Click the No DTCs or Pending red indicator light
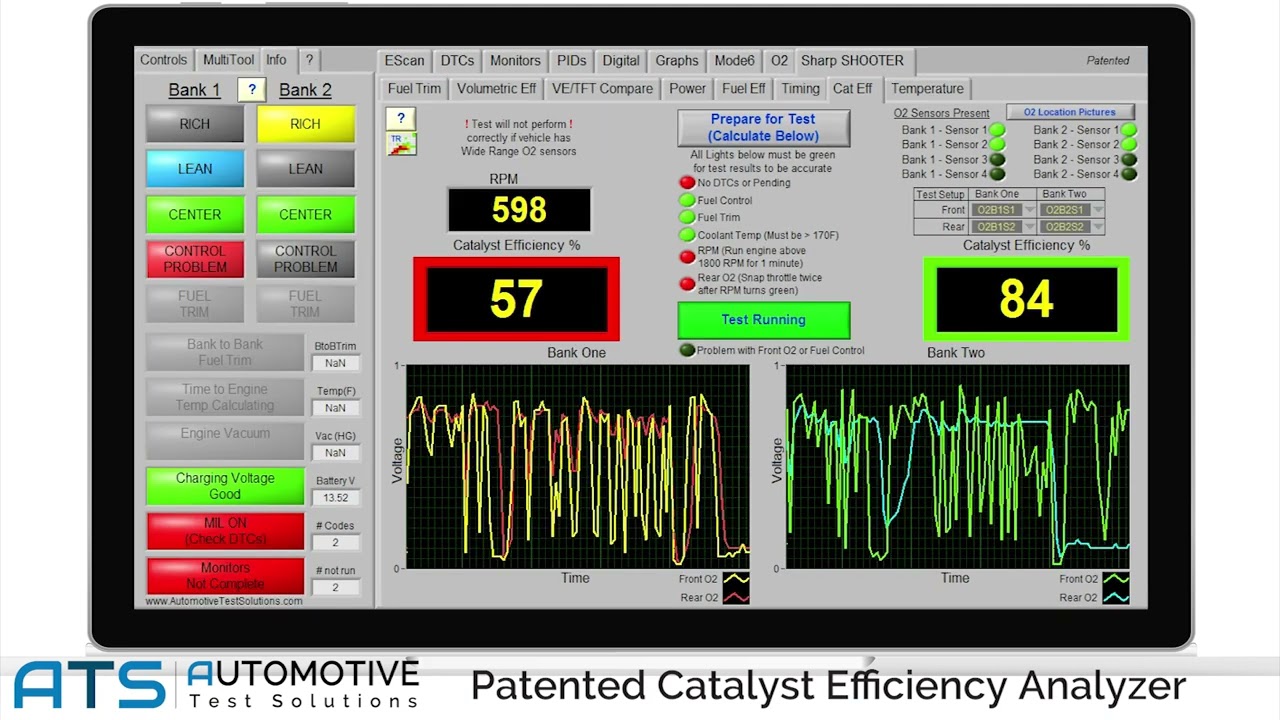The height and width of the screenshot is (720, 1280). [x=687, y=183]
